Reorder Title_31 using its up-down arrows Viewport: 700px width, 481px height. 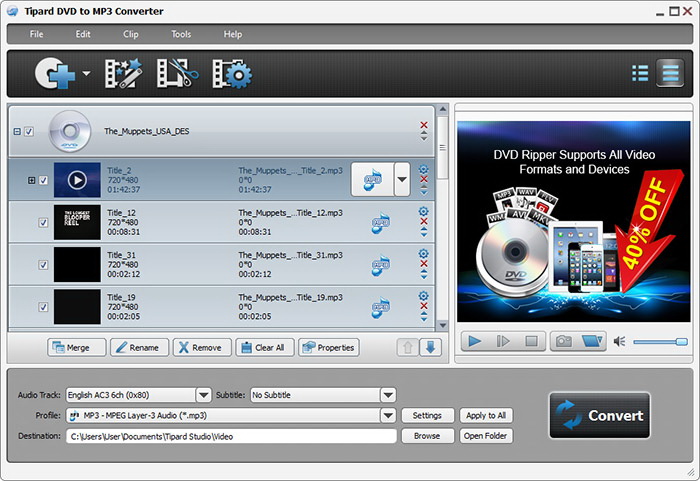pos(424,274)
